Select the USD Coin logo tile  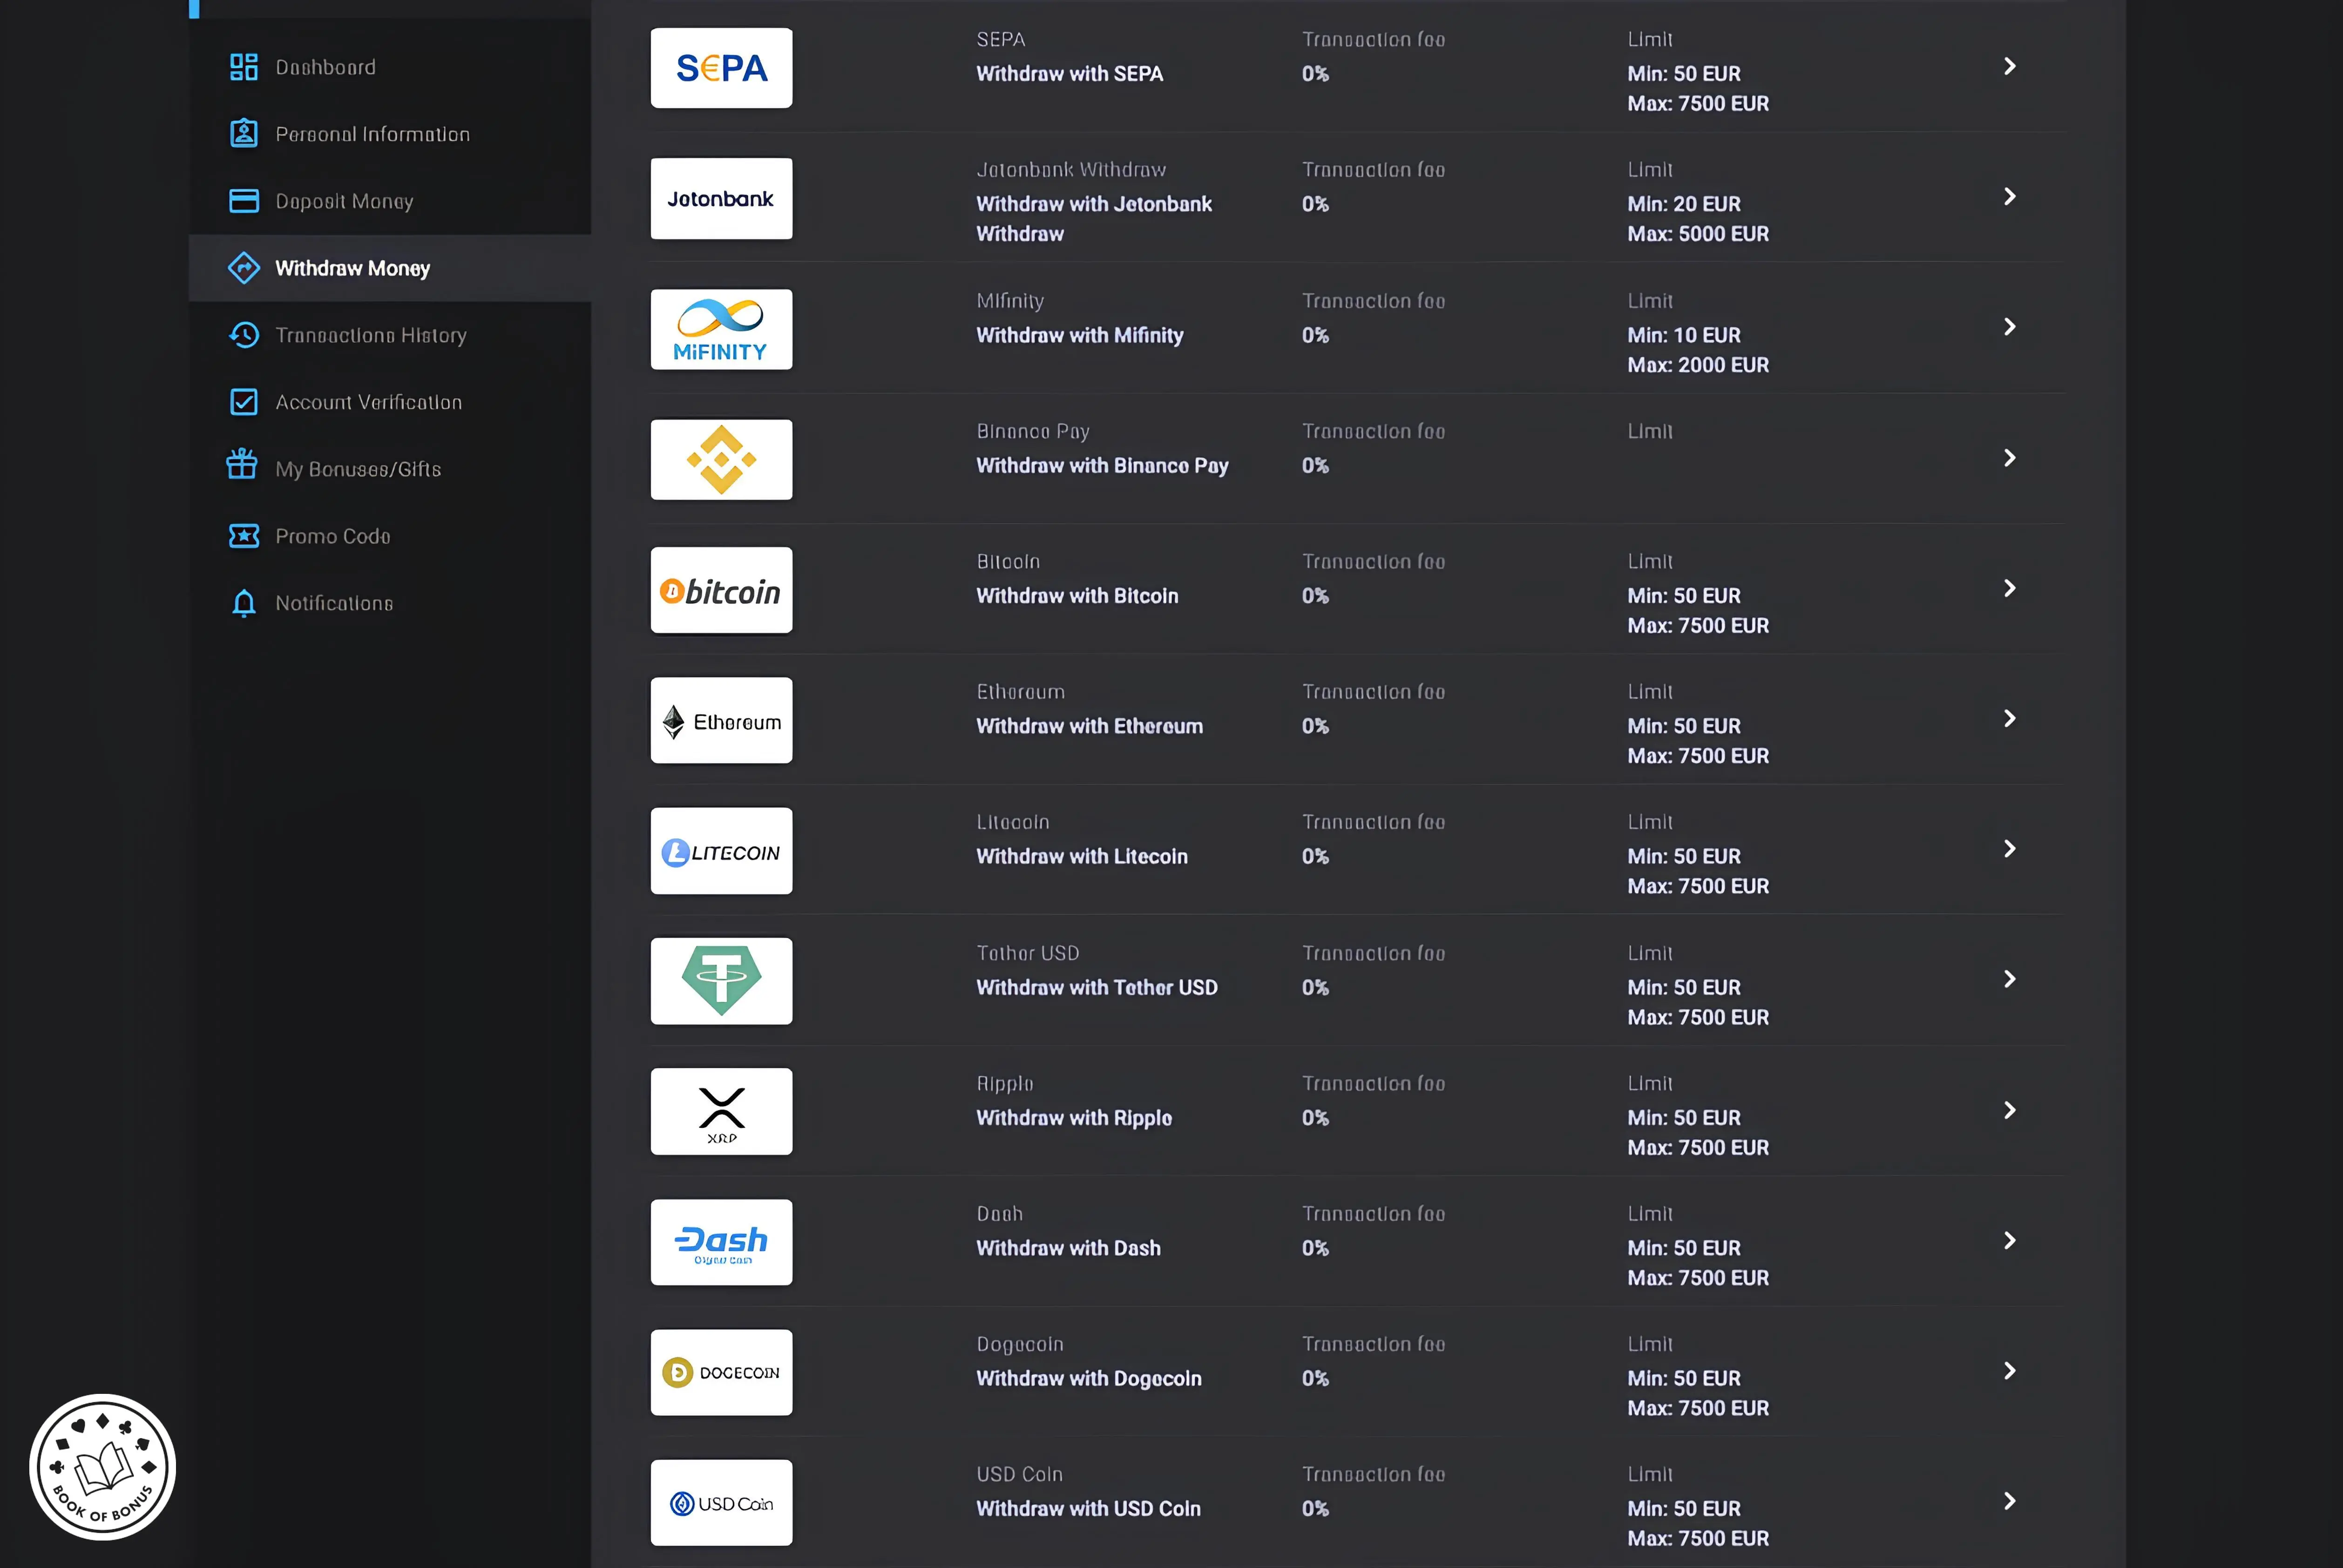point(721,1502)
